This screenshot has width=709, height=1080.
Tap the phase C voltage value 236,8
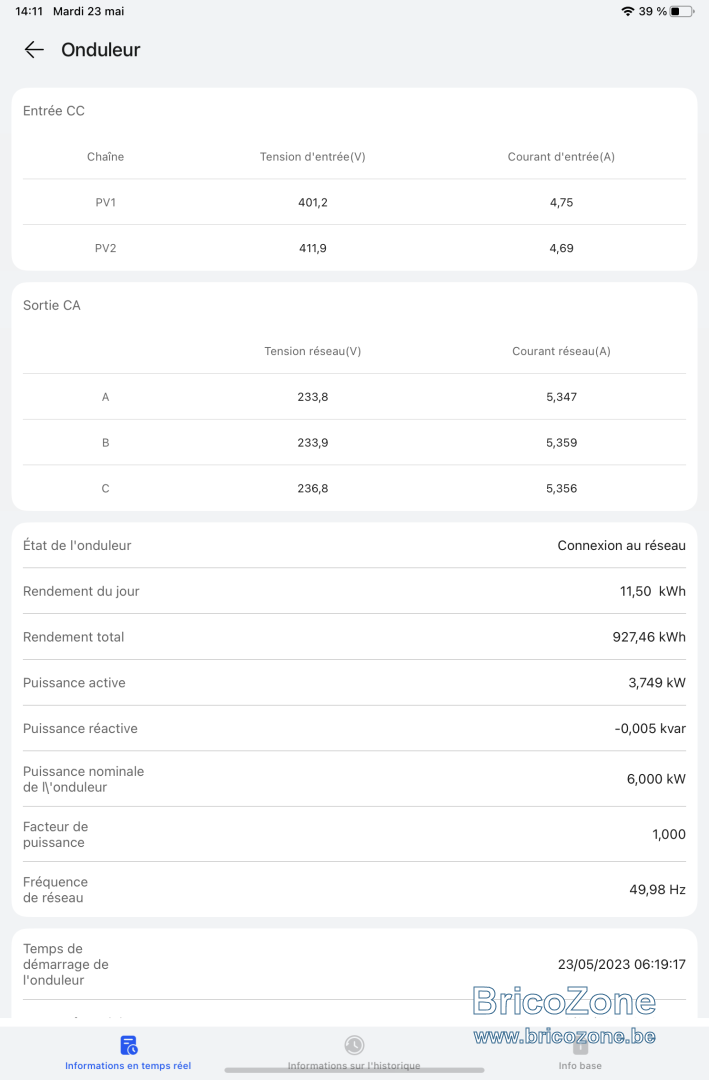pos(313,488)
